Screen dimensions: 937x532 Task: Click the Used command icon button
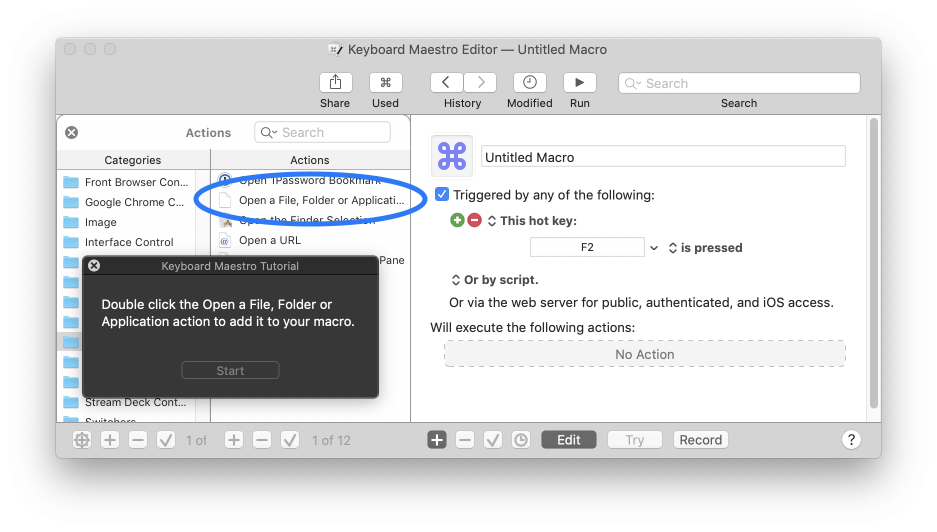point(385,82)
